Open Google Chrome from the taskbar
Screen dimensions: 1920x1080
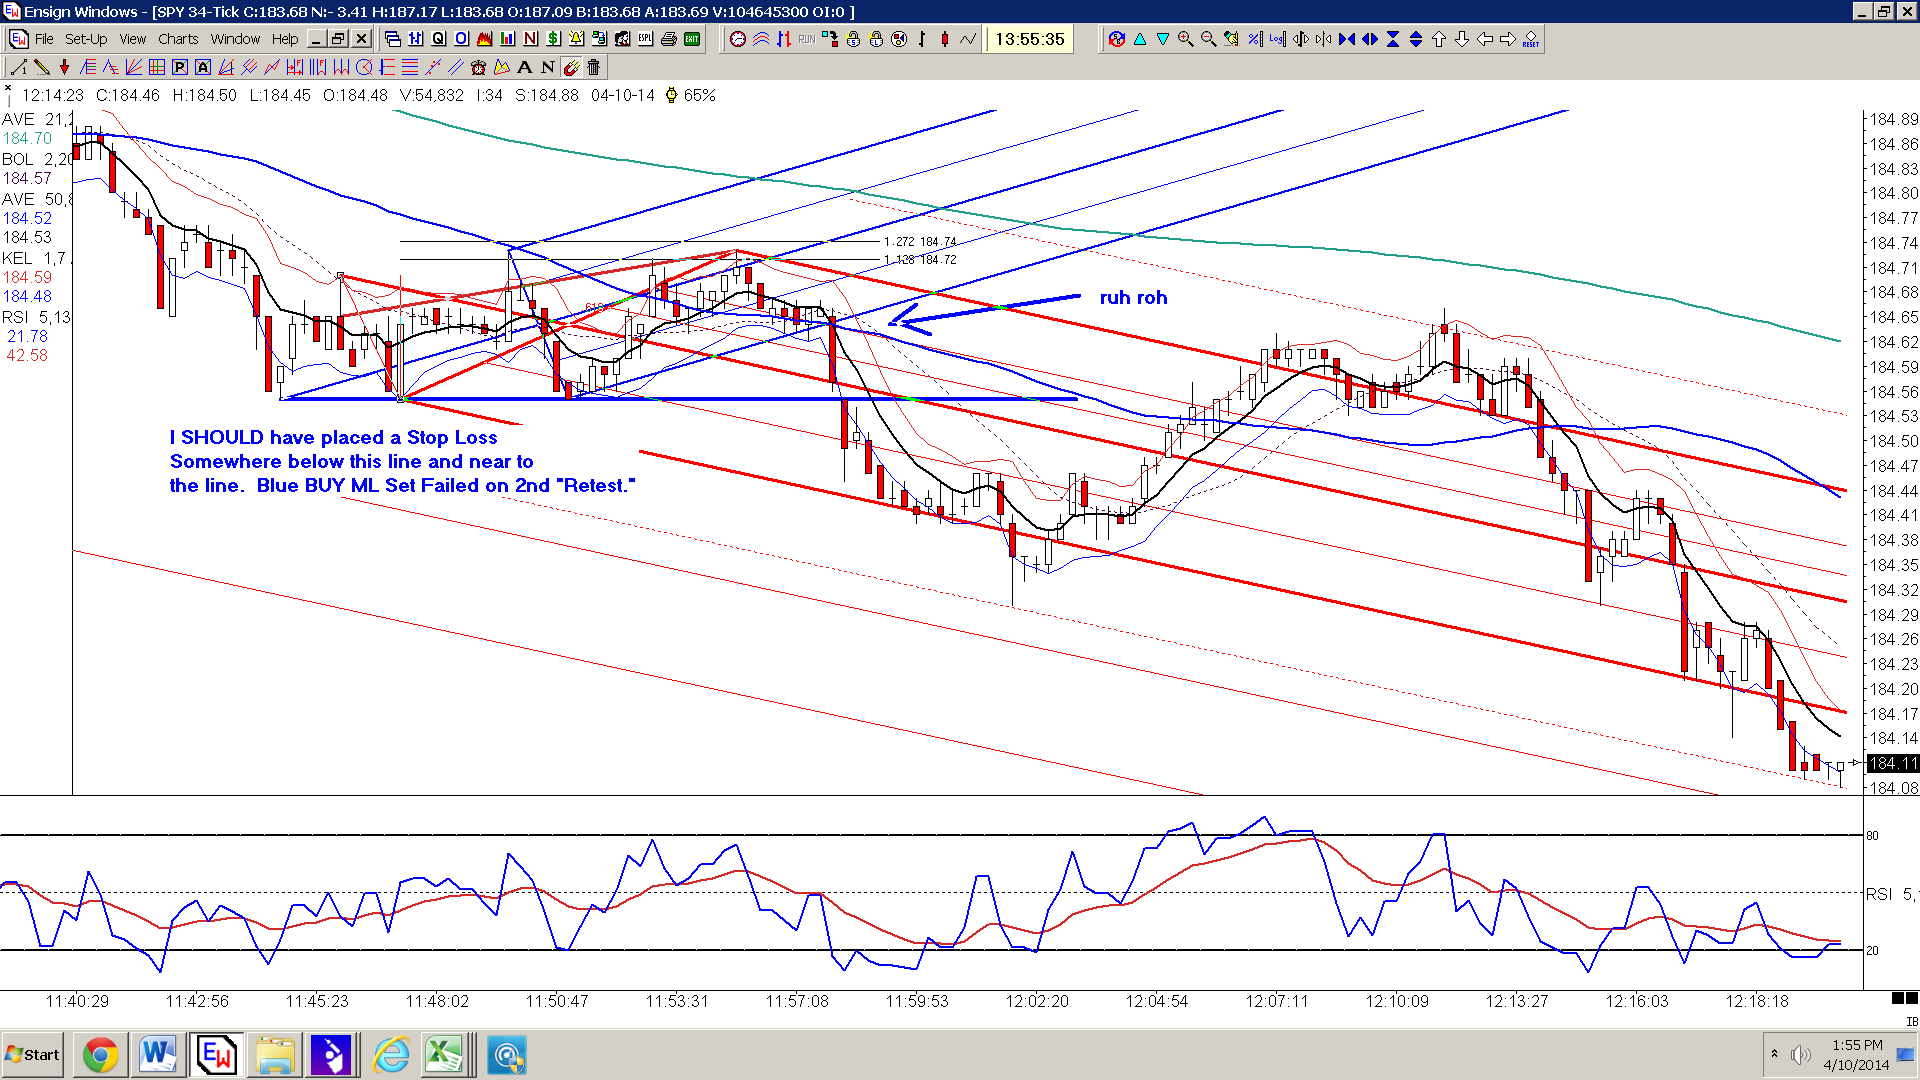pyautogui.click(x=100, y=1055)
